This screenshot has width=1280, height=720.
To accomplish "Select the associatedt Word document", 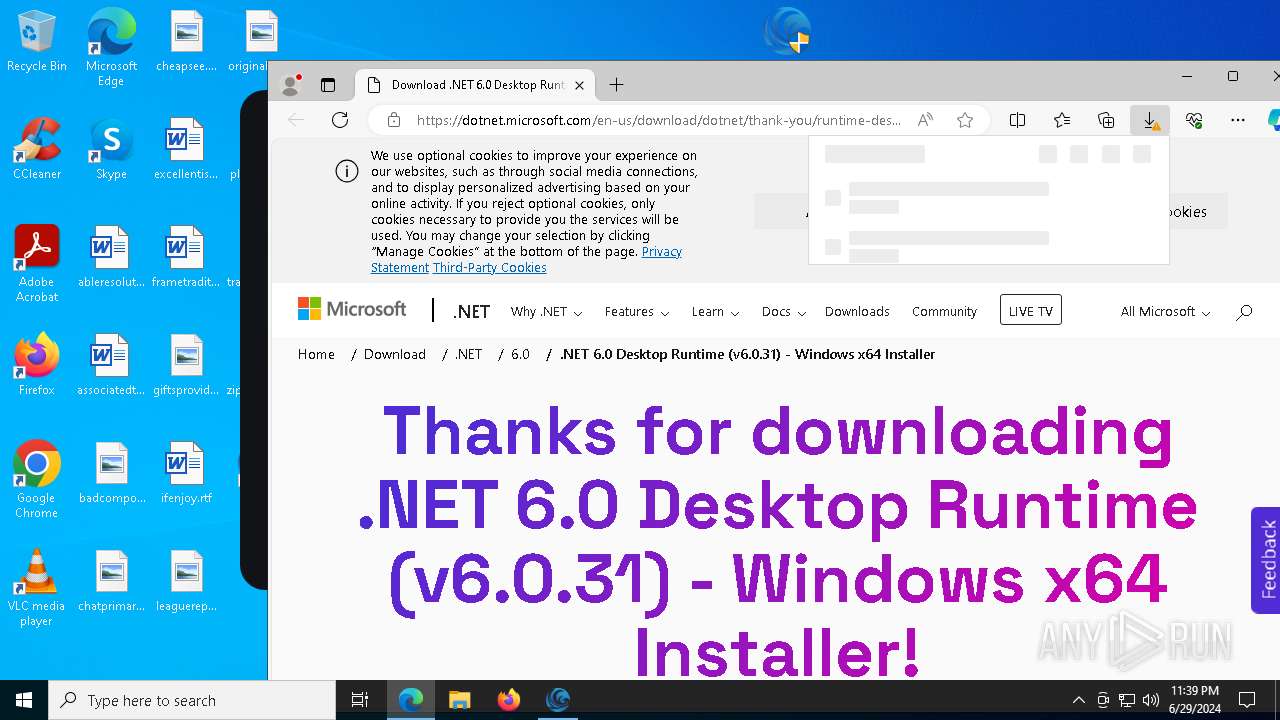I will (111, 365).
